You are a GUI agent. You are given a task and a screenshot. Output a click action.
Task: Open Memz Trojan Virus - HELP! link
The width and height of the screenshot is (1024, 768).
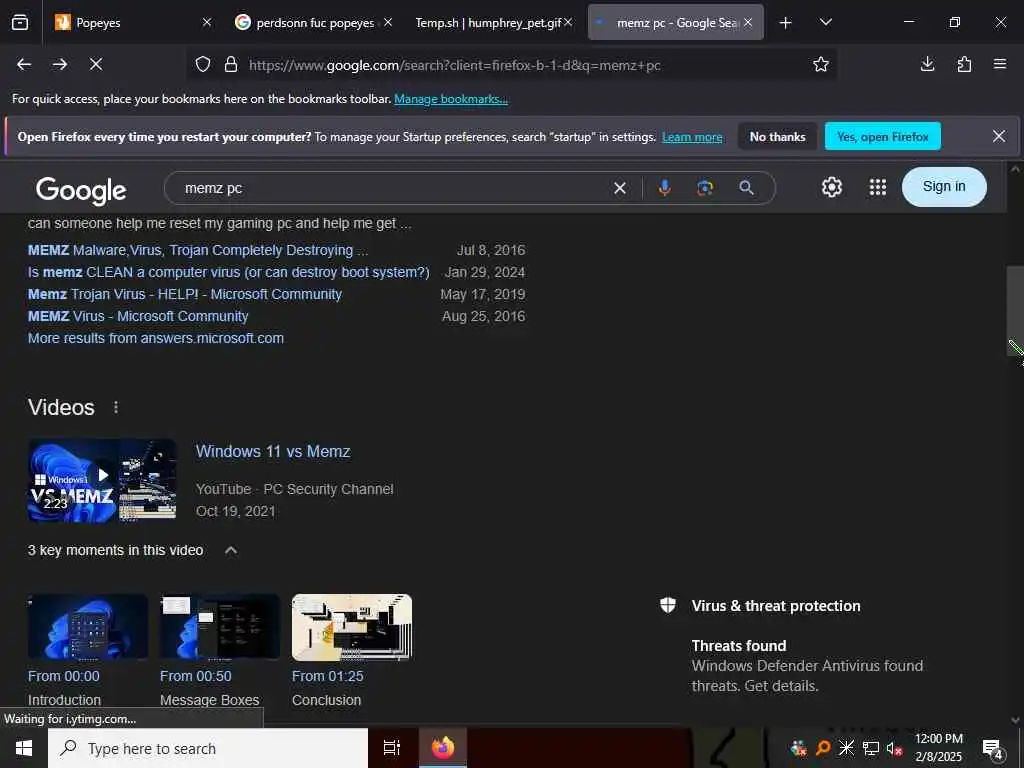185,295
